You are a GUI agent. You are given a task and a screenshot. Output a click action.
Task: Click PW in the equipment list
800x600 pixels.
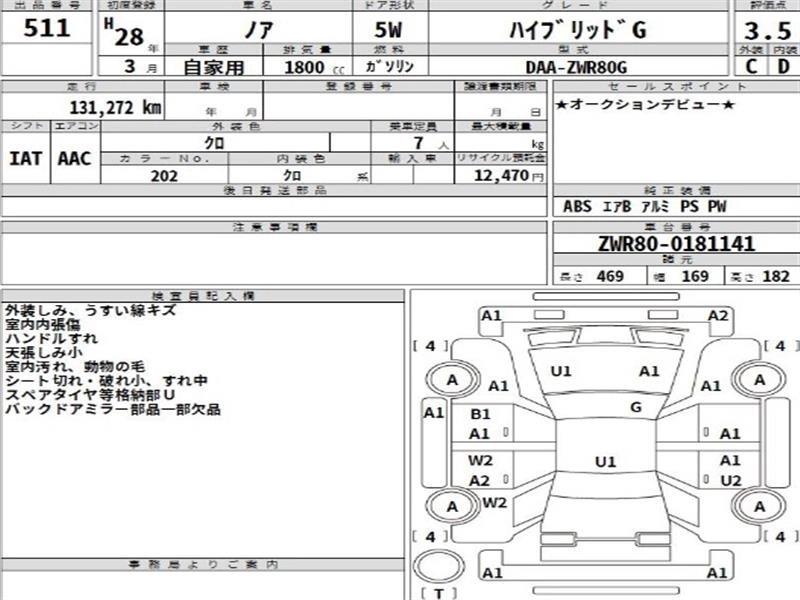click(x=717, y=207)
